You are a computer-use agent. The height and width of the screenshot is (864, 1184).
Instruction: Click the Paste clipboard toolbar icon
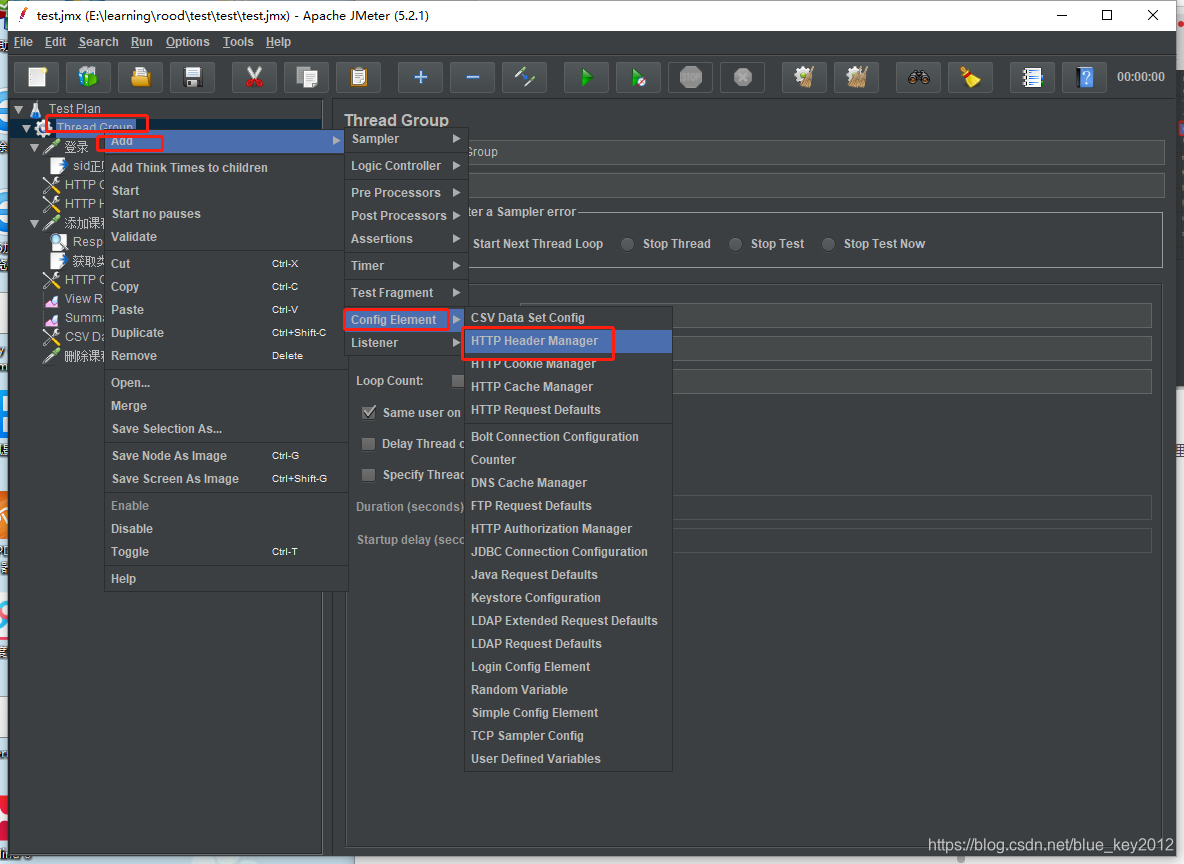click(x=359, y=77)
